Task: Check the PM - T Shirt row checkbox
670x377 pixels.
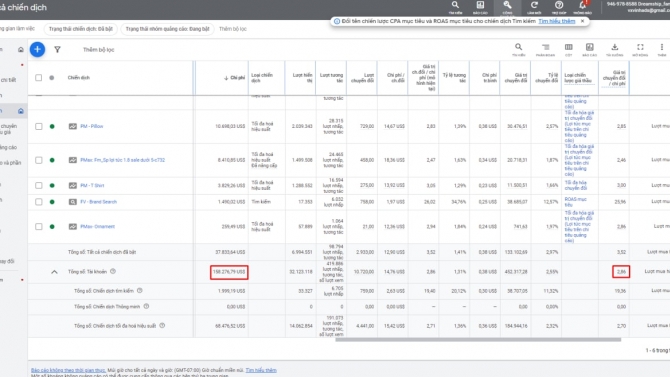Action: 38,186
